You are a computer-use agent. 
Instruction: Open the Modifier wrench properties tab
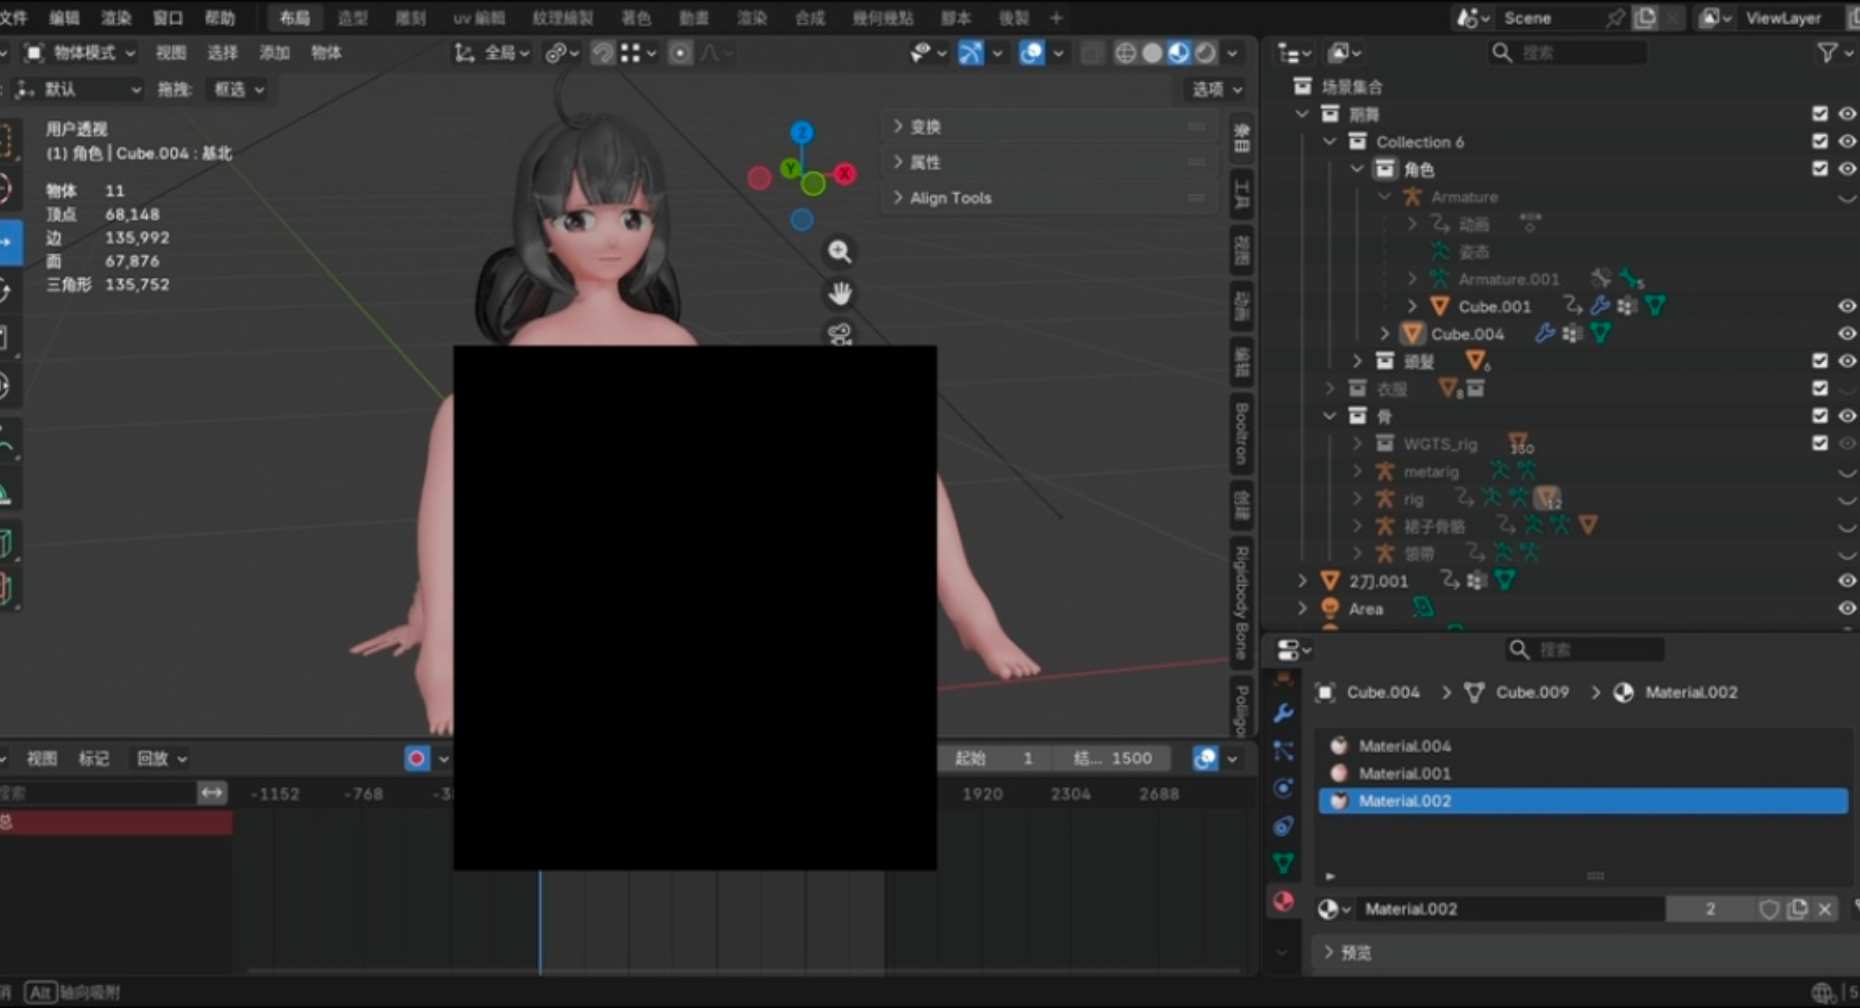click(x=1284, y=713)
